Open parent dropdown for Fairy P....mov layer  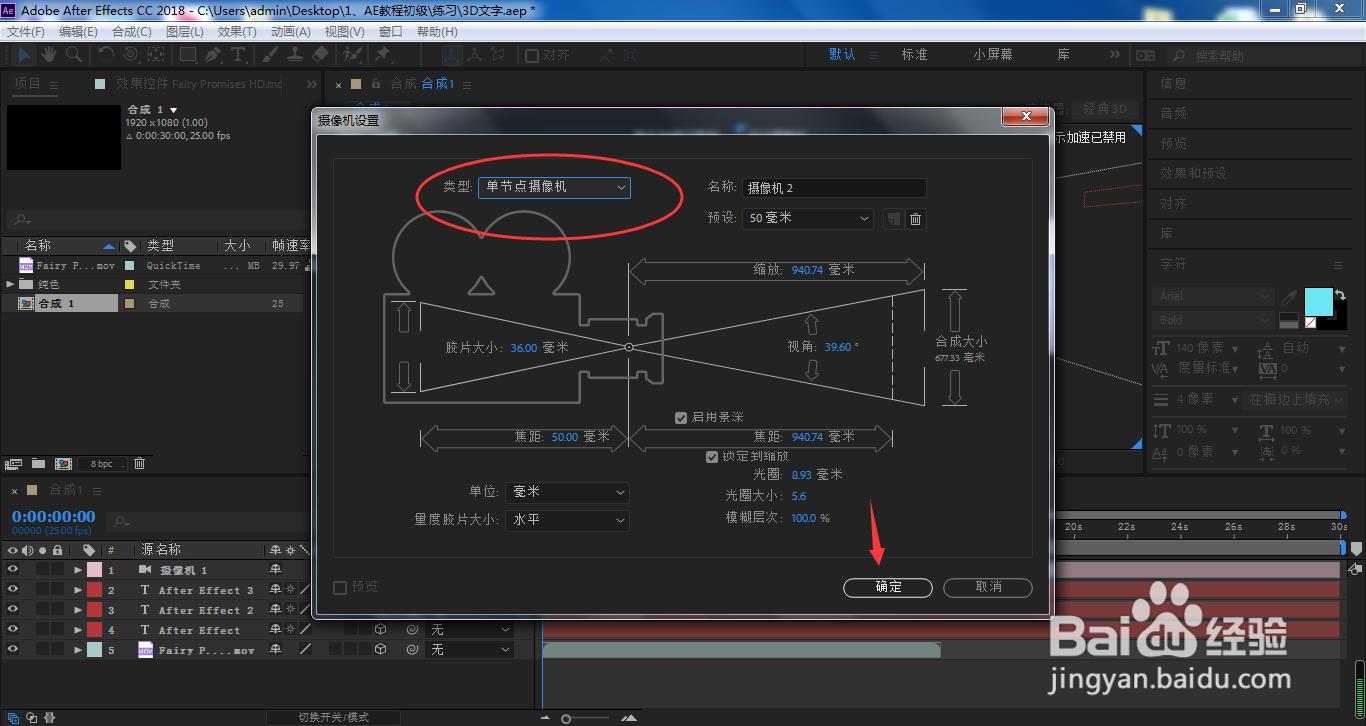point(469,650)
